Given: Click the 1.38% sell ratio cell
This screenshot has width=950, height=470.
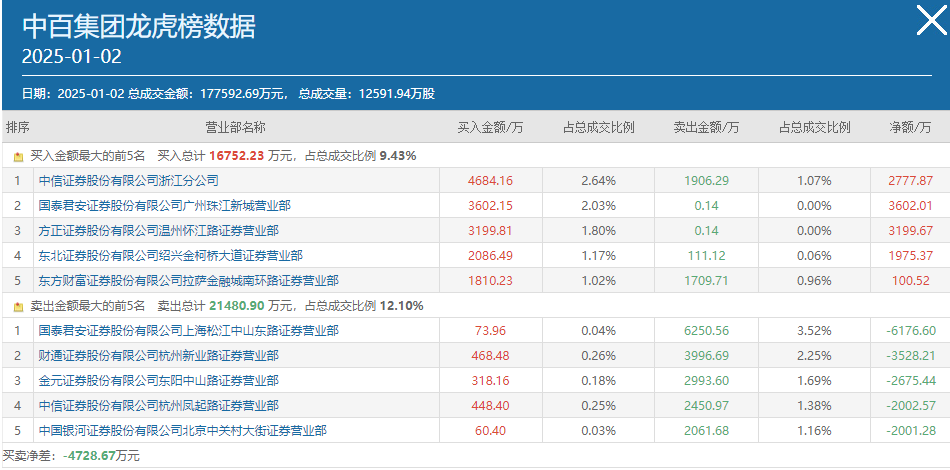Looking at the screenshot, I should tap(814, 406).
